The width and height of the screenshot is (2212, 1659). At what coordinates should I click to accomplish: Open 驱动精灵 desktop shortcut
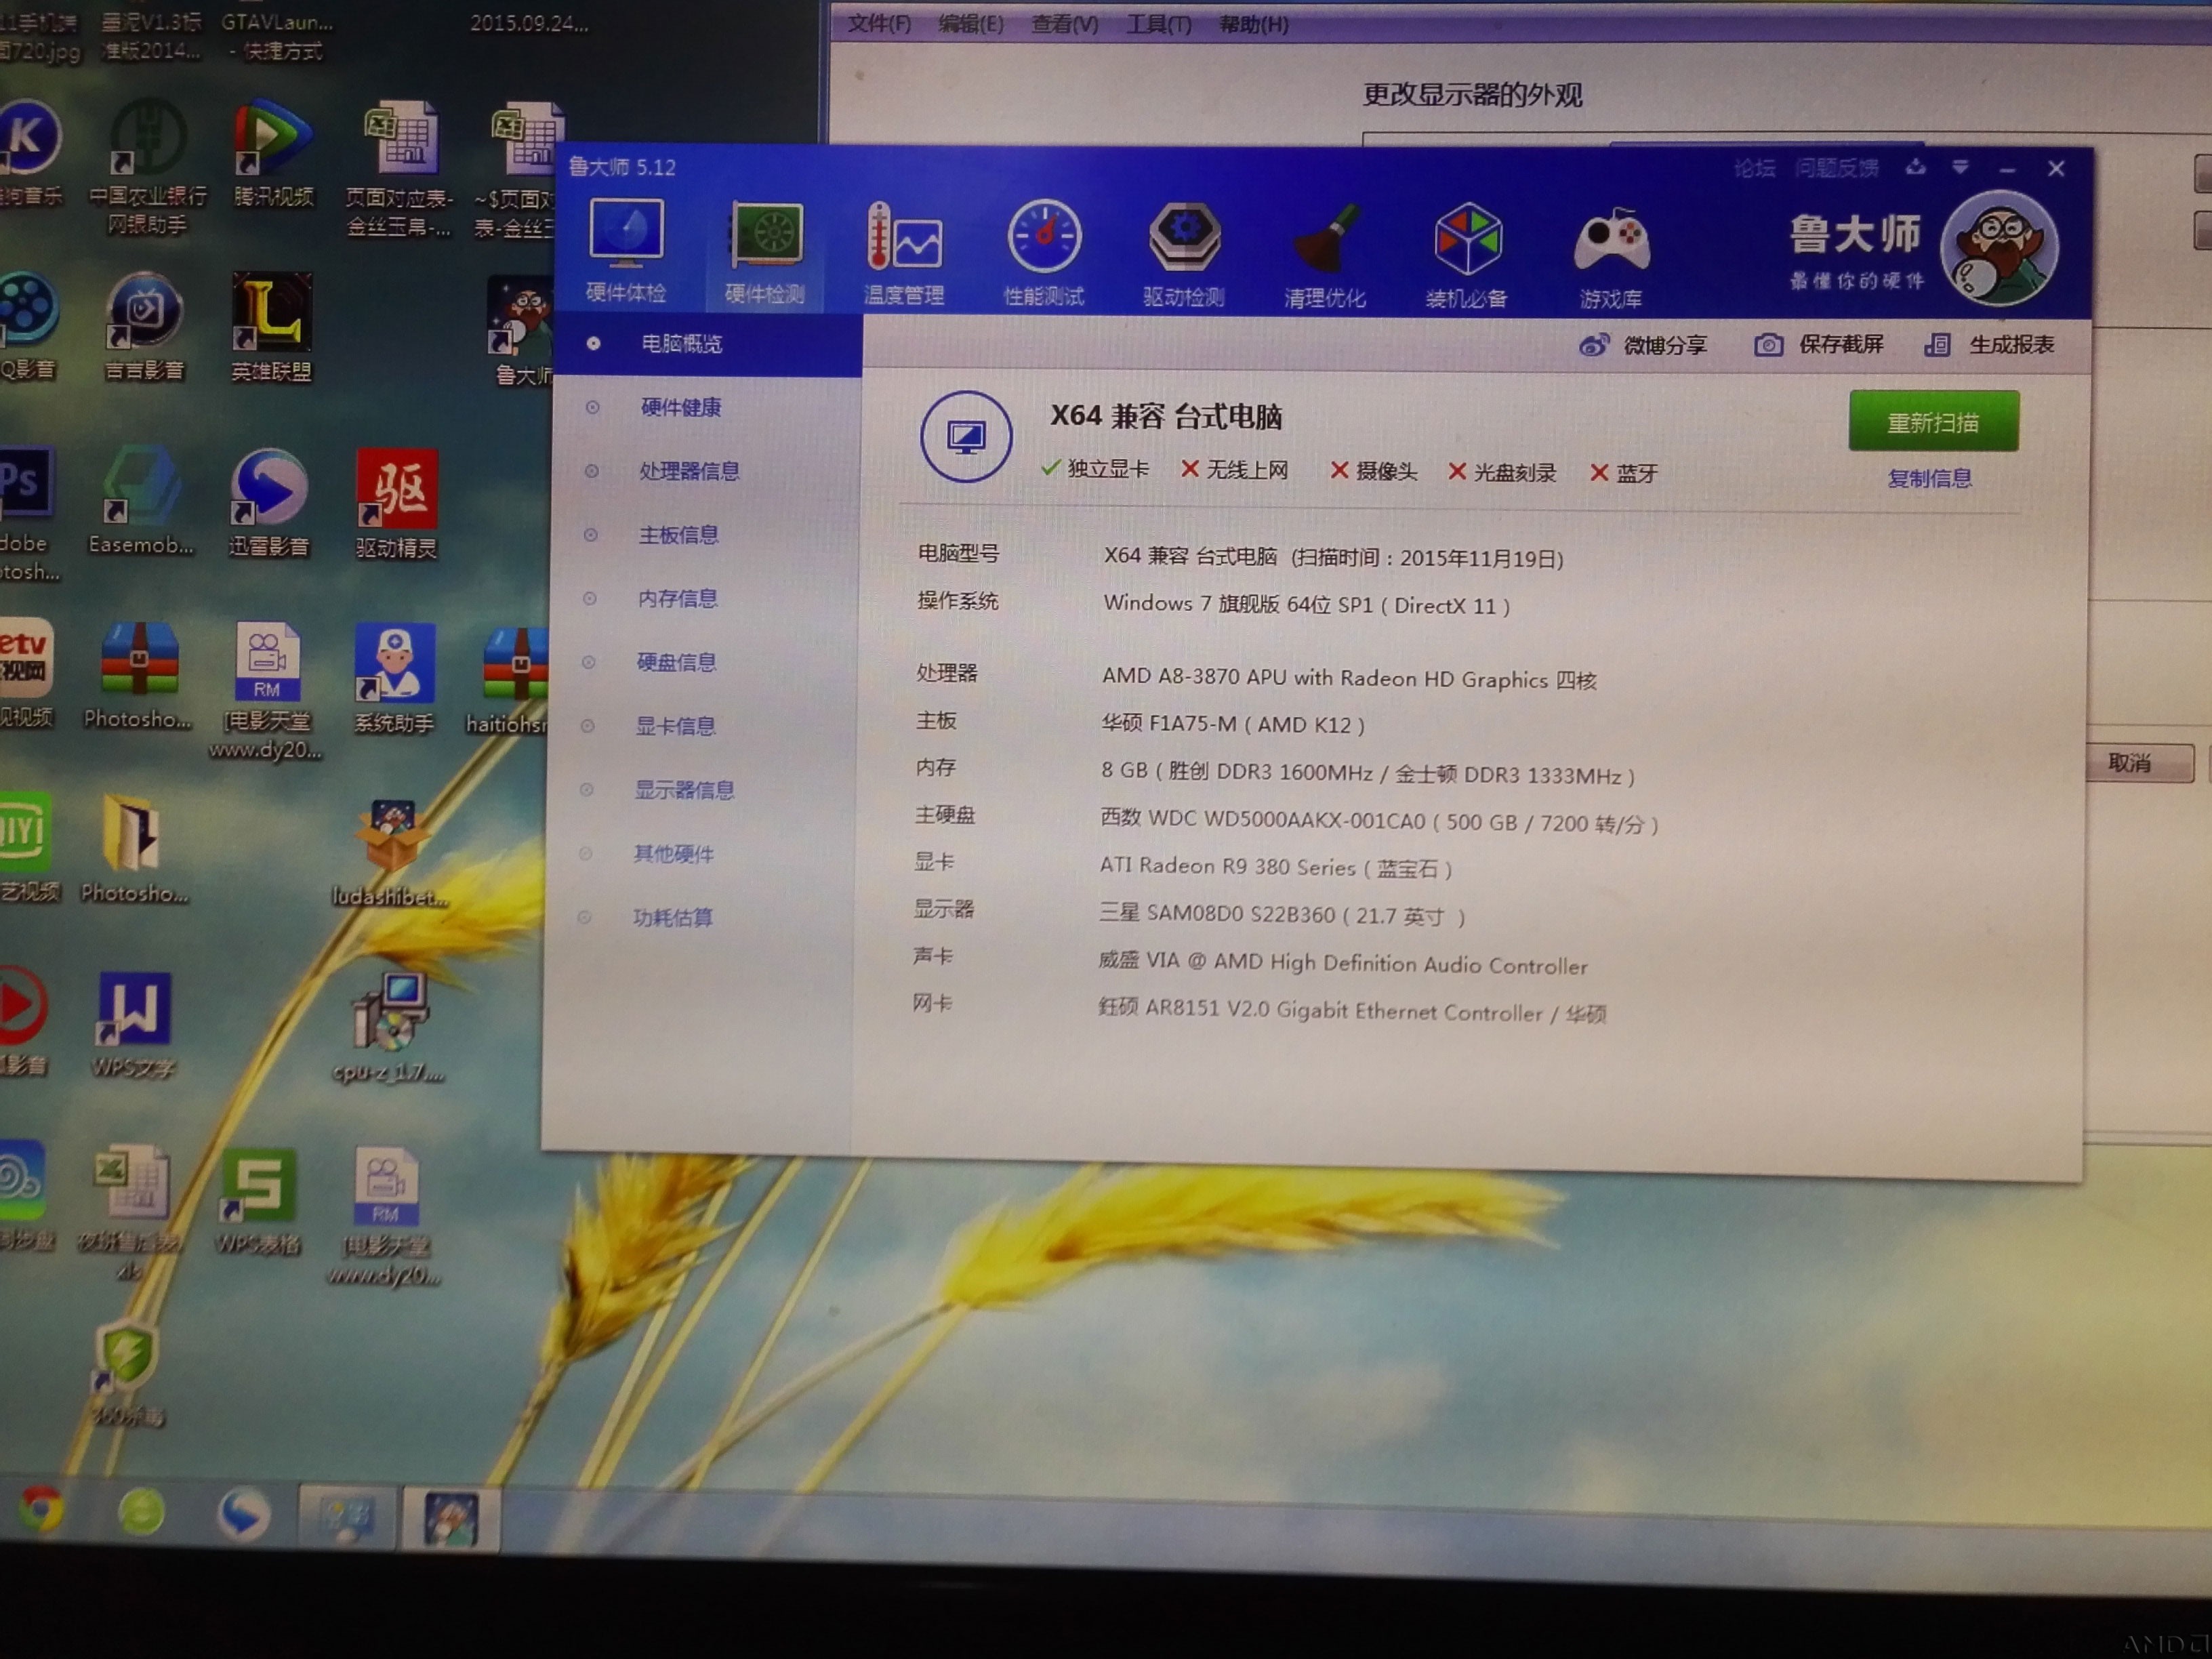coord(396,503)
